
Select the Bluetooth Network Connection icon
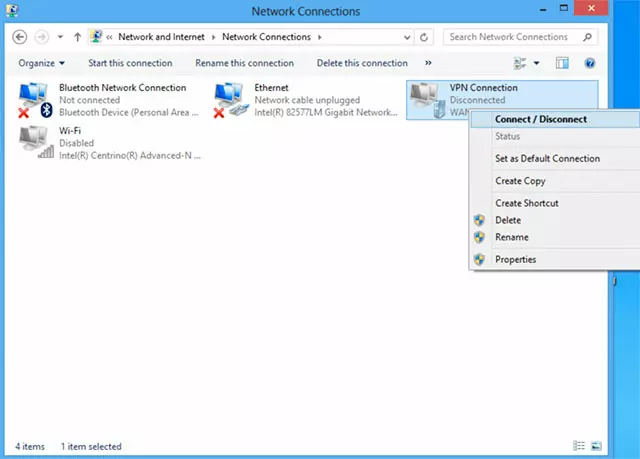(x=36, y=98)
